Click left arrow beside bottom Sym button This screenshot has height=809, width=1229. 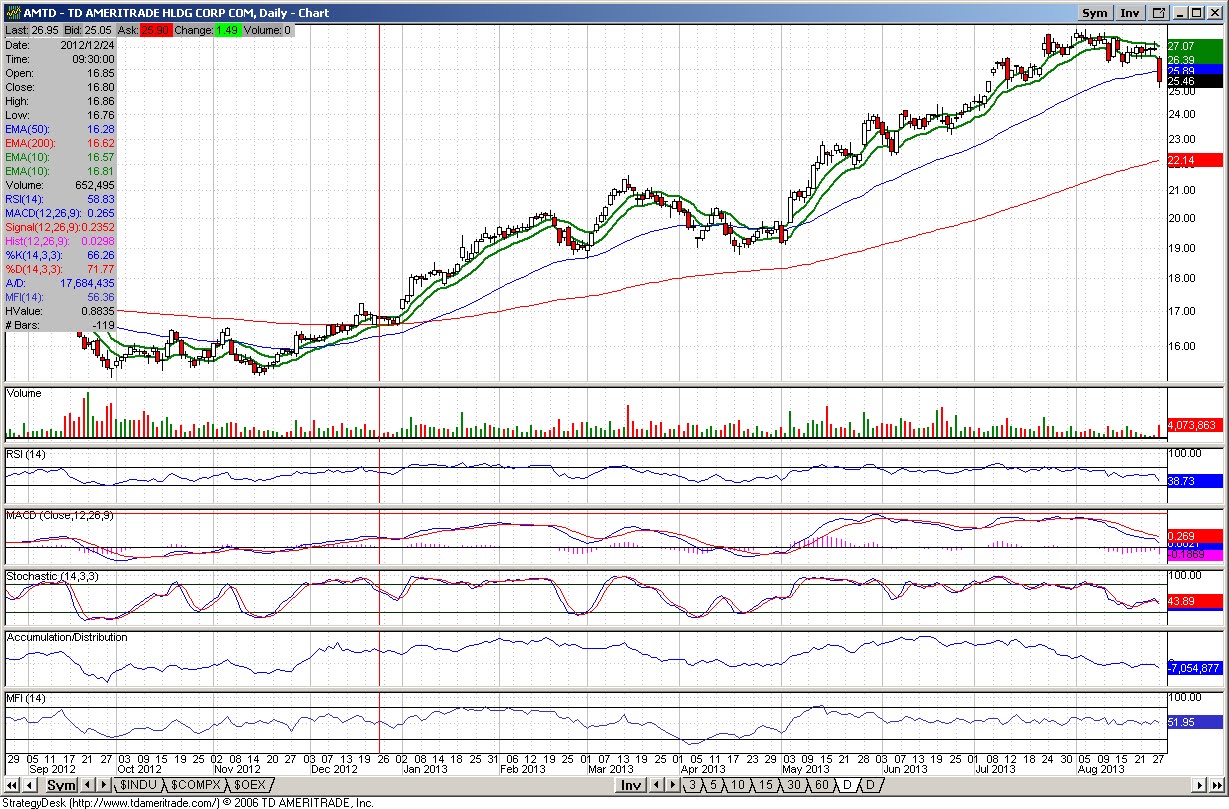tap(87, 785)
